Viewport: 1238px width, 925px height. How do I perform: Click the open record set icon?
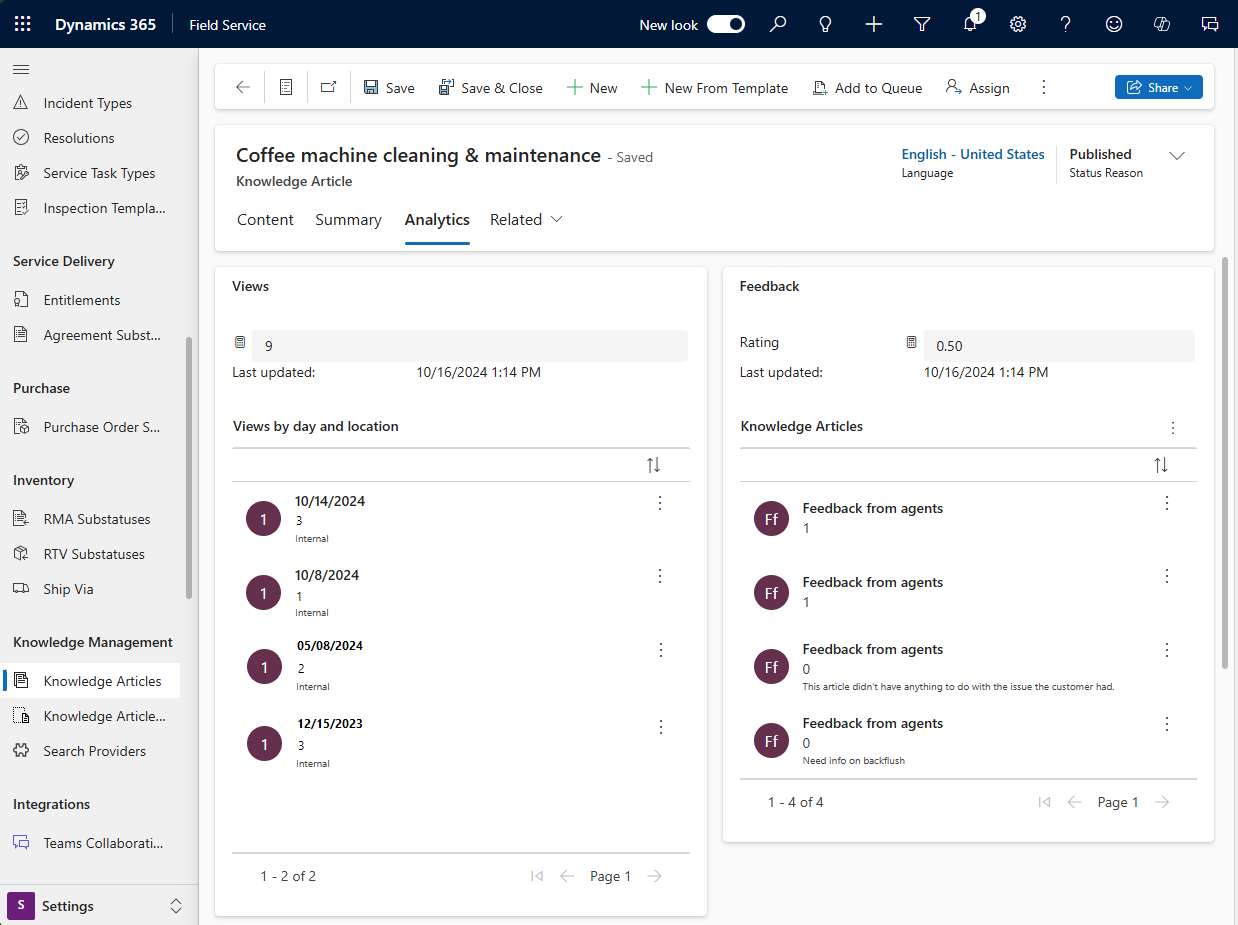click(286, 88)
